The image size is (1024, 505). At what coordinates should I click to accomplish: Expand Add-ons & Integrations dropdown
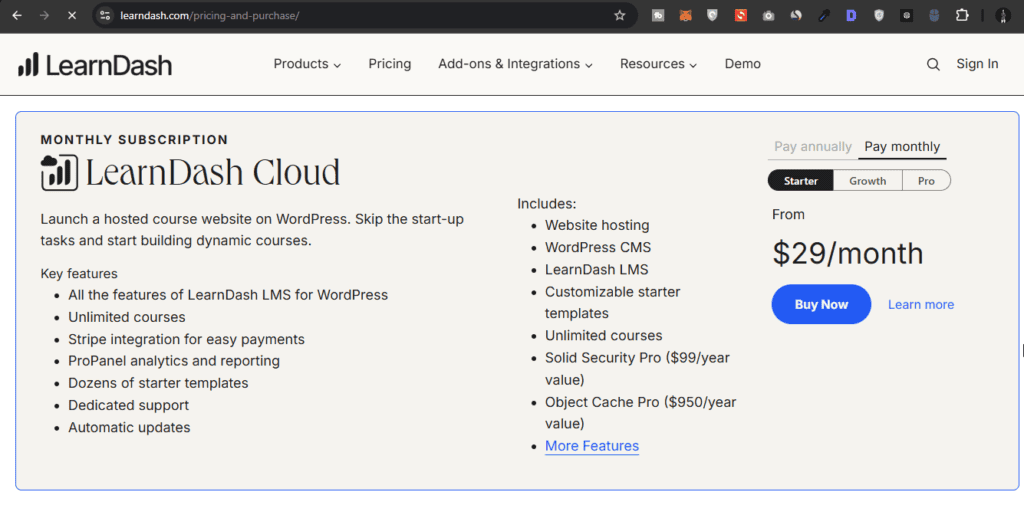click(x=515, y=64)
